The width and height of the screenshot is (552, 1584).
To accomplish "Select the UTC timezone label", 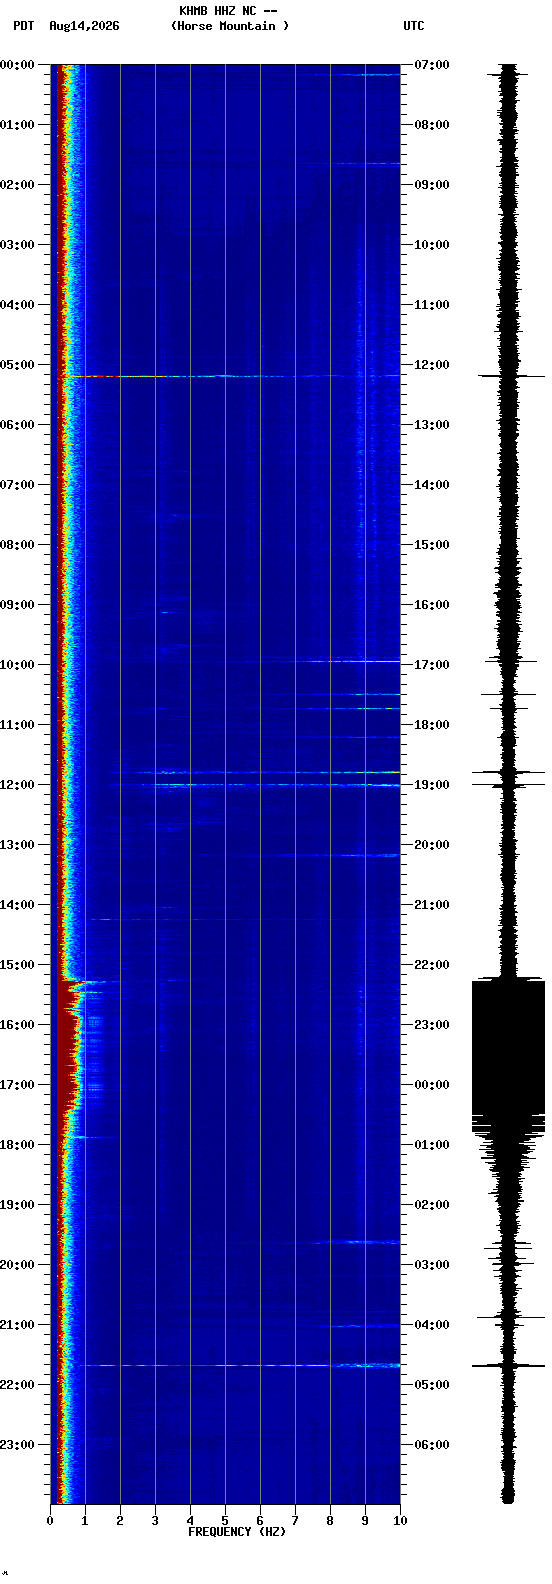I will pyautogui.click(x=414, y=26).
